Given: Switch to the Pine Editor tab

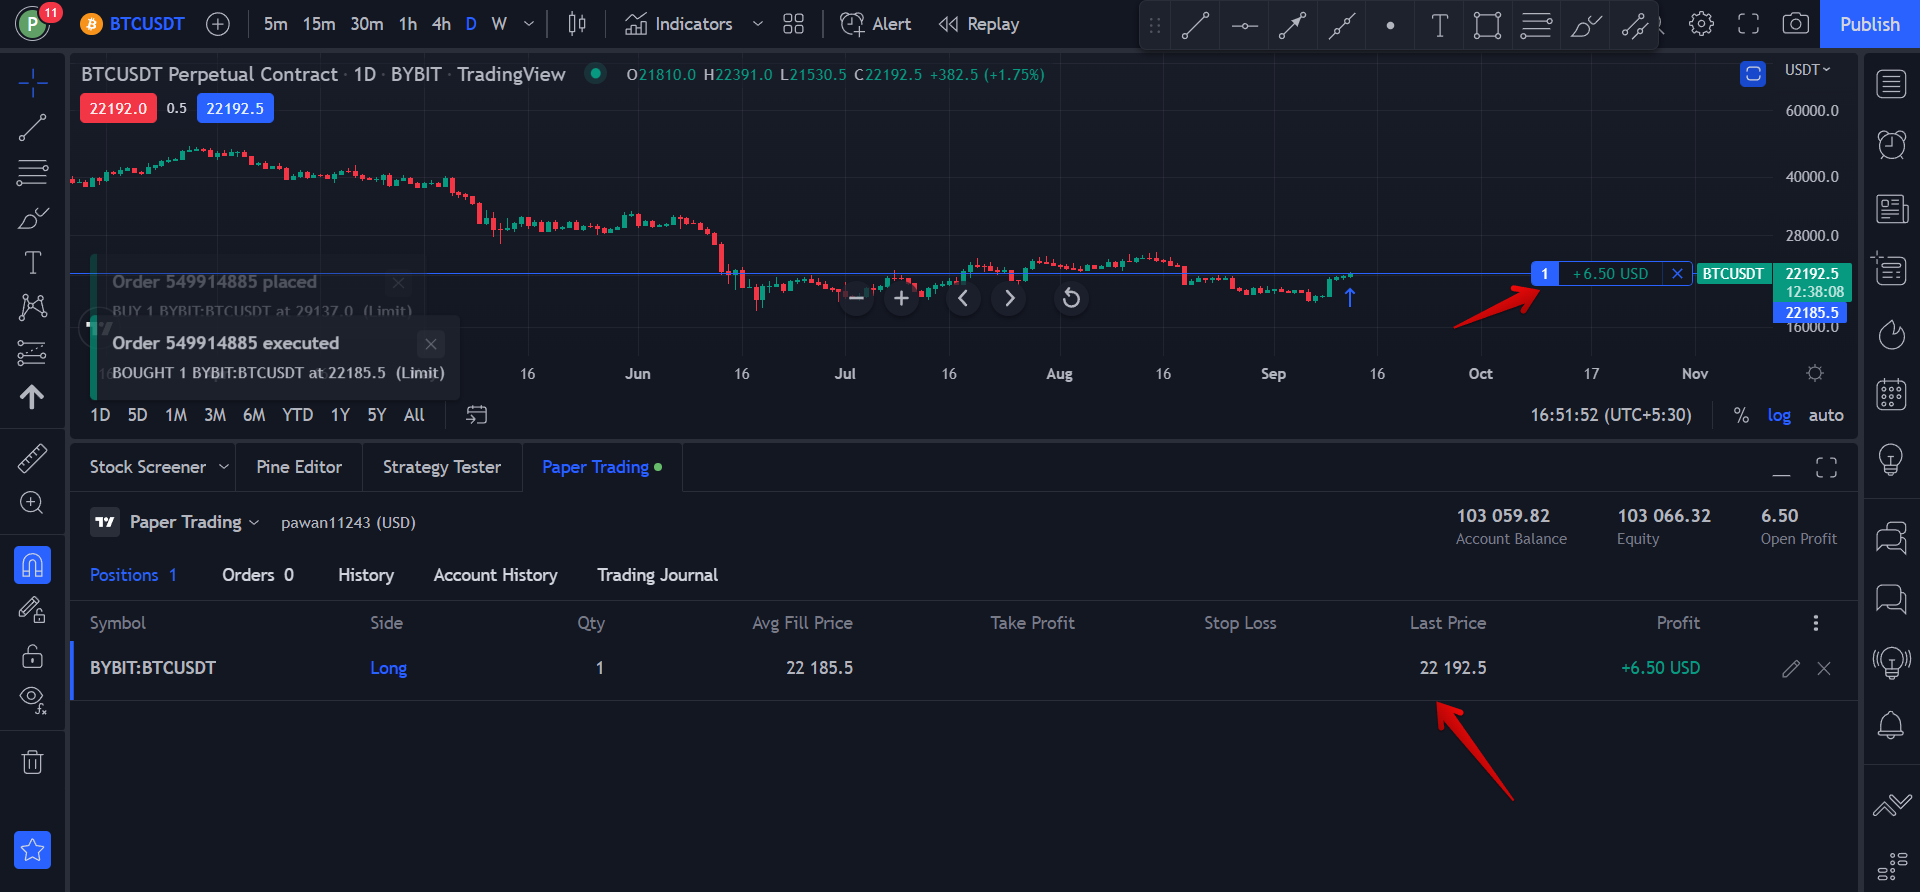Looking at the screenshot, I should pyautogui.click(x=299, y=467).
